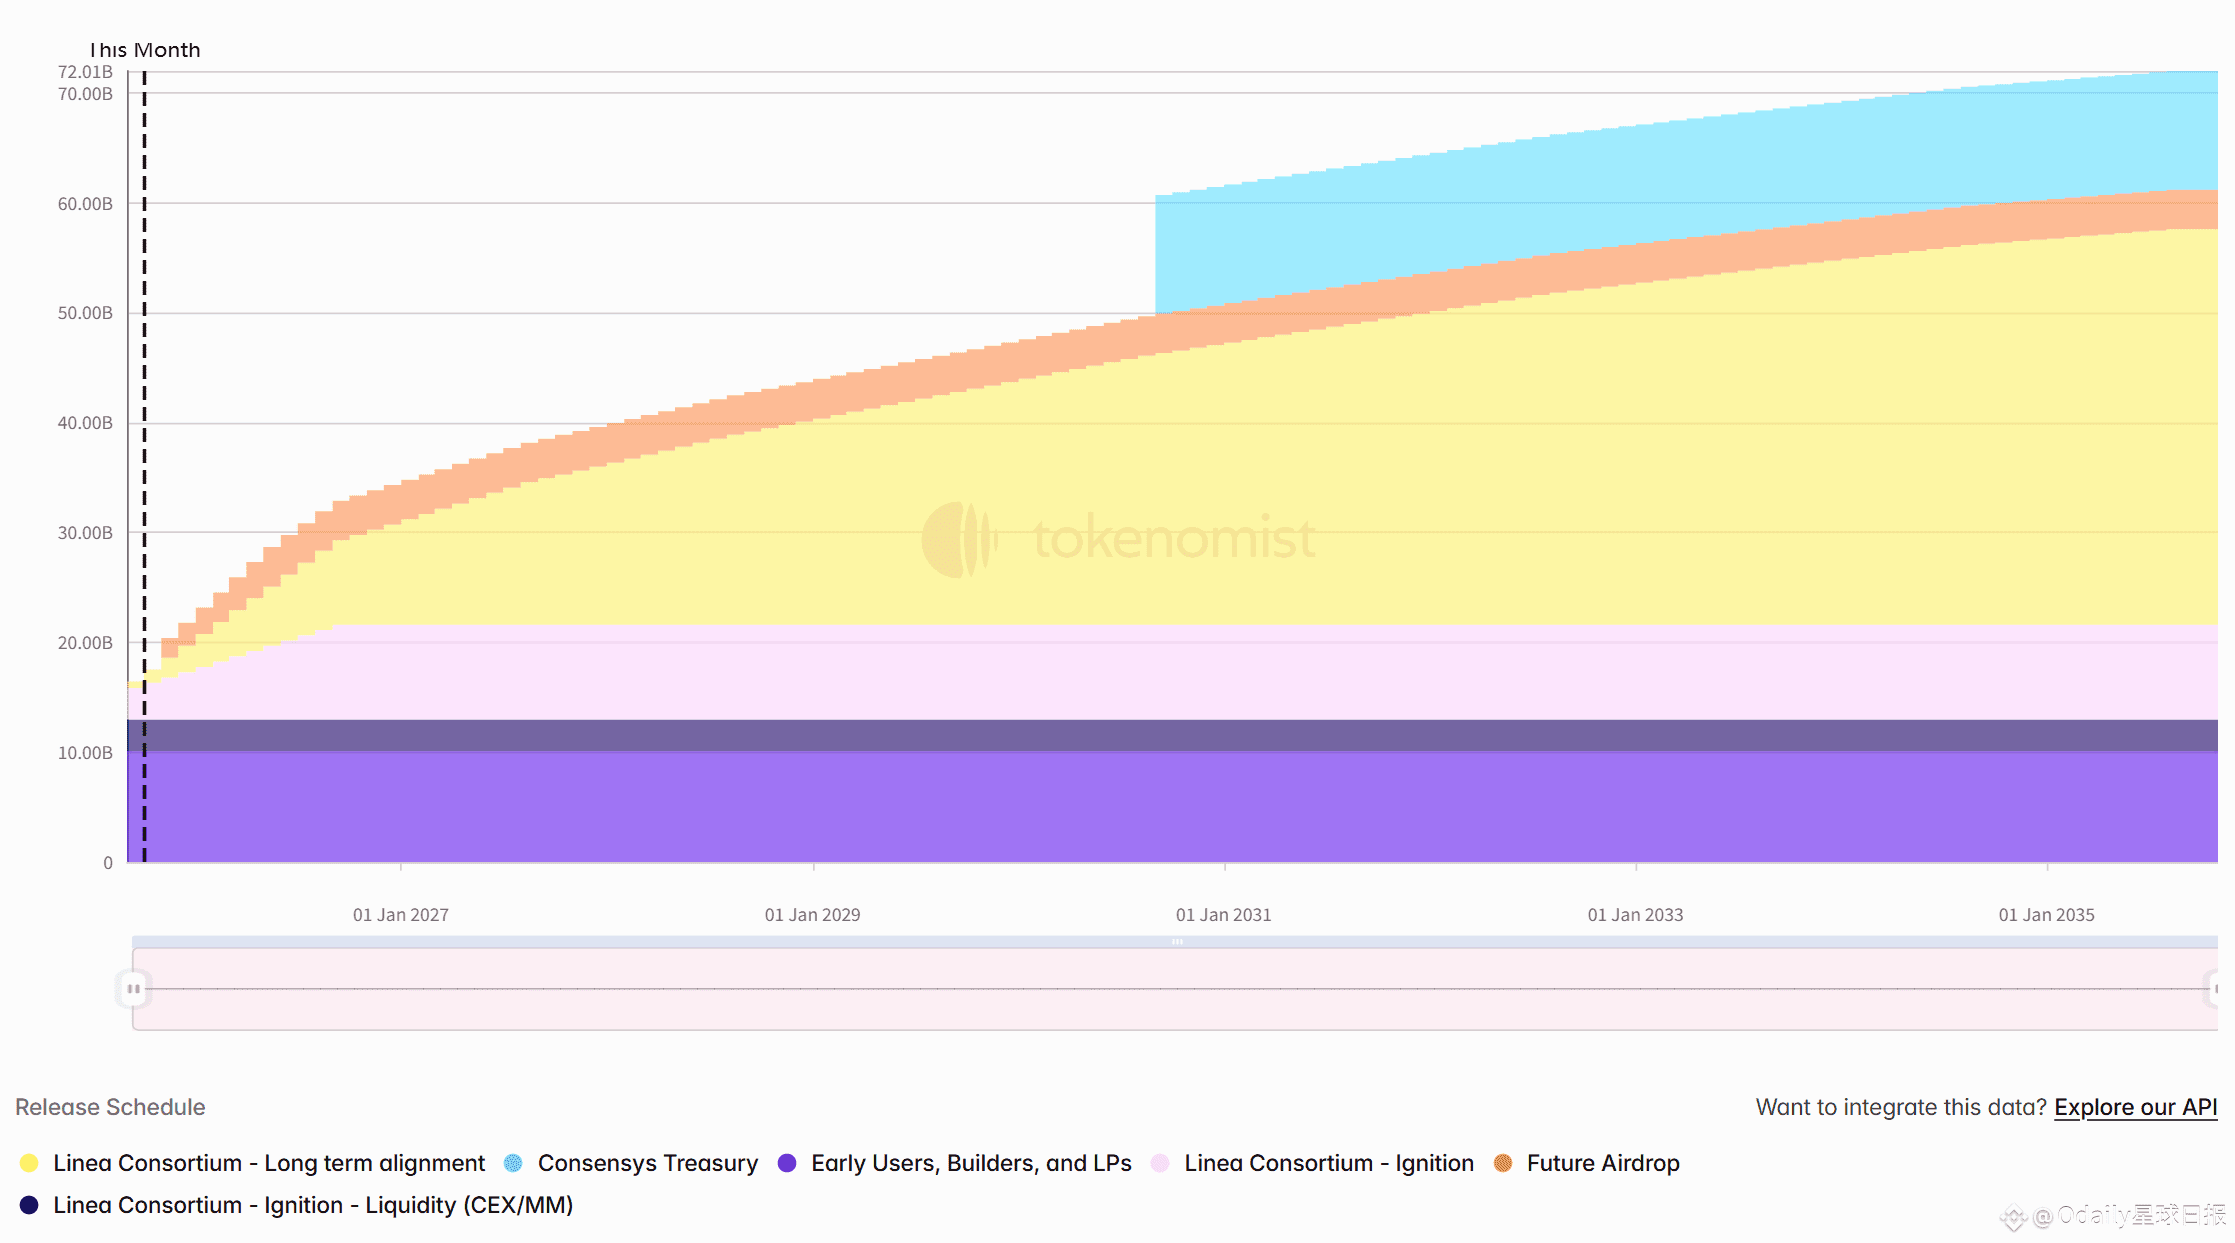Open the Explore our API link

click(2135, 1107)
